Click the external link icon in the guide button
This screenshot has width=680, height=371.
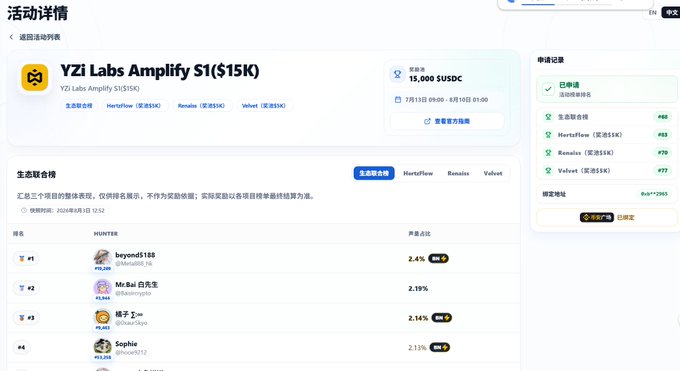(427, 121)
